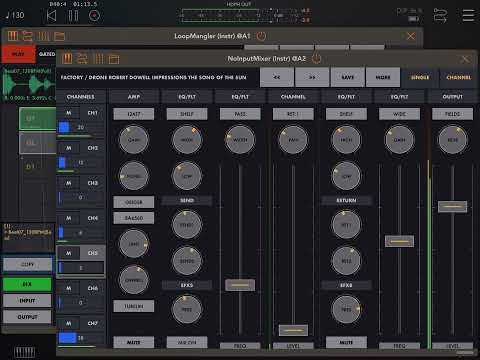Toggle mute M for CH7
Viewport: 480px width, 360px height.
point(68,323)
